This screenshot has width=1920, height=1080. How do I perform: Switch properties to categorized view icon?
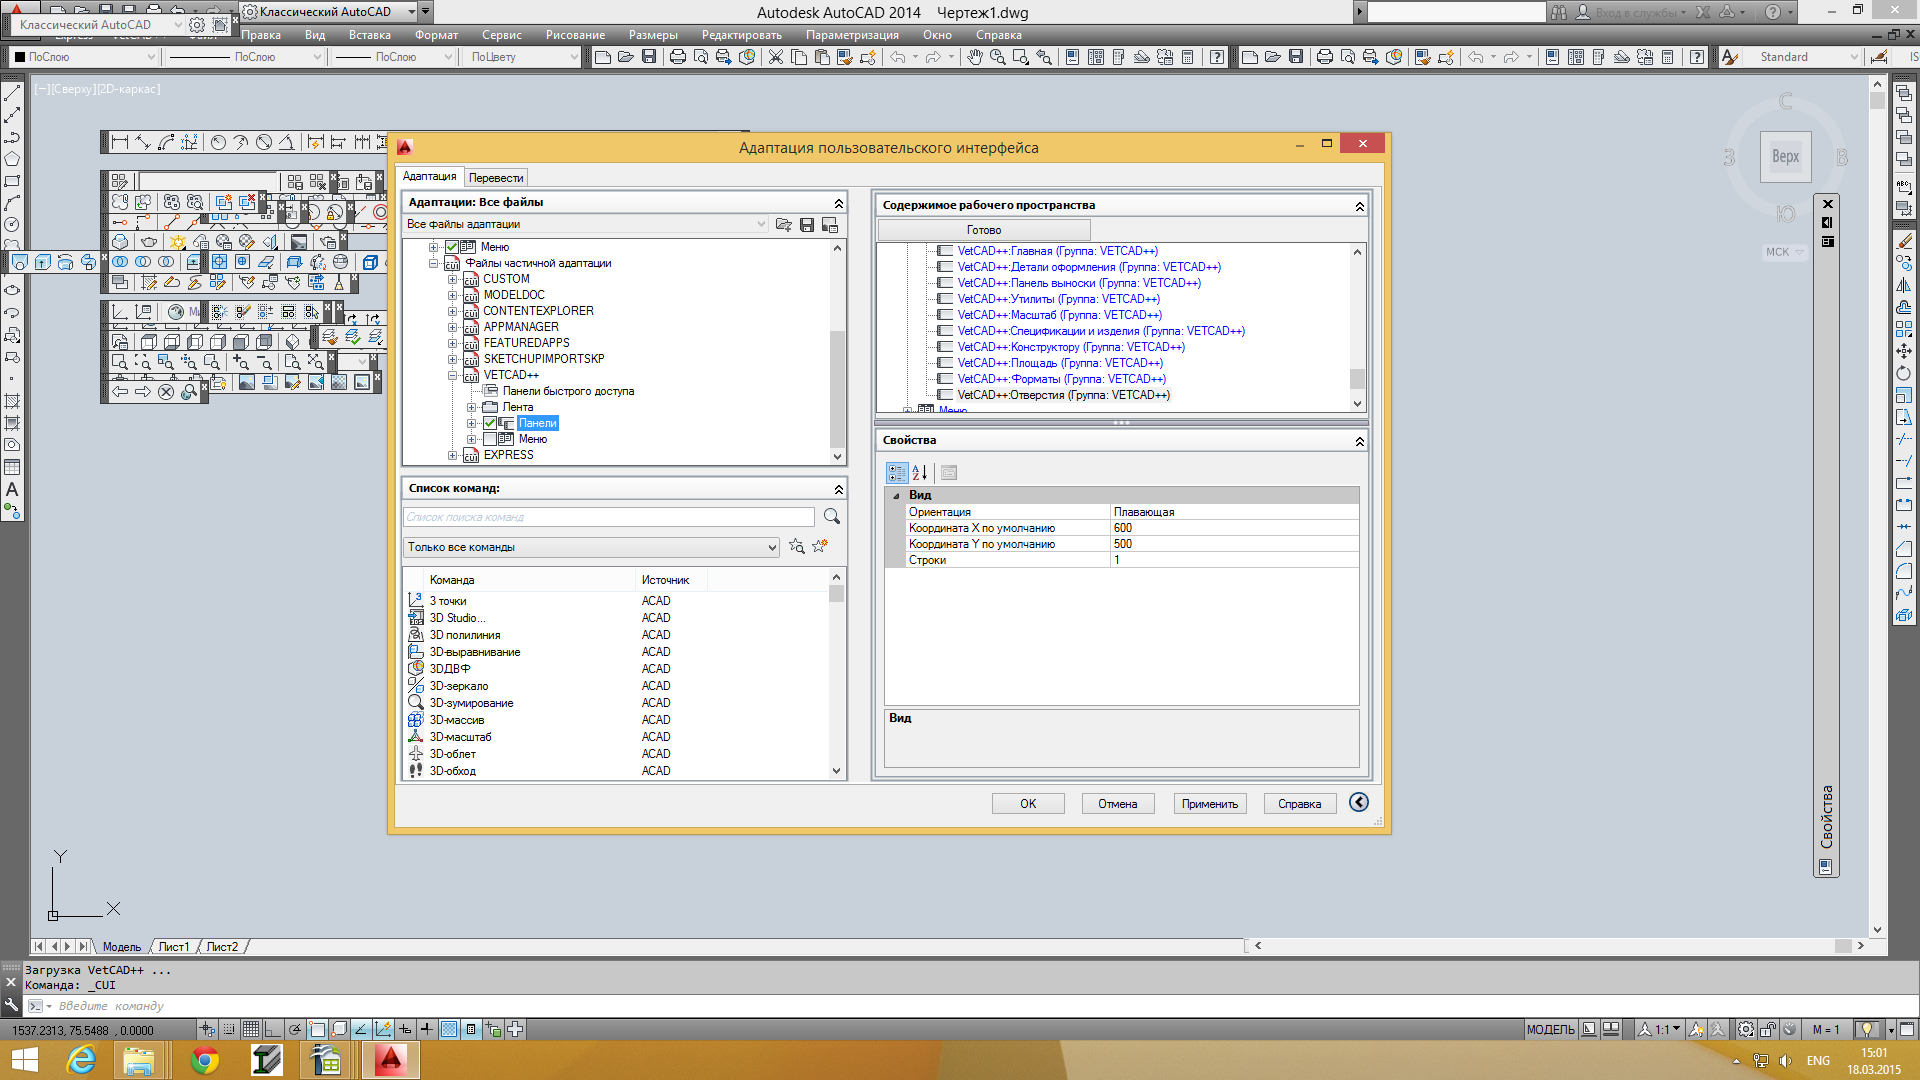[897, 473]
